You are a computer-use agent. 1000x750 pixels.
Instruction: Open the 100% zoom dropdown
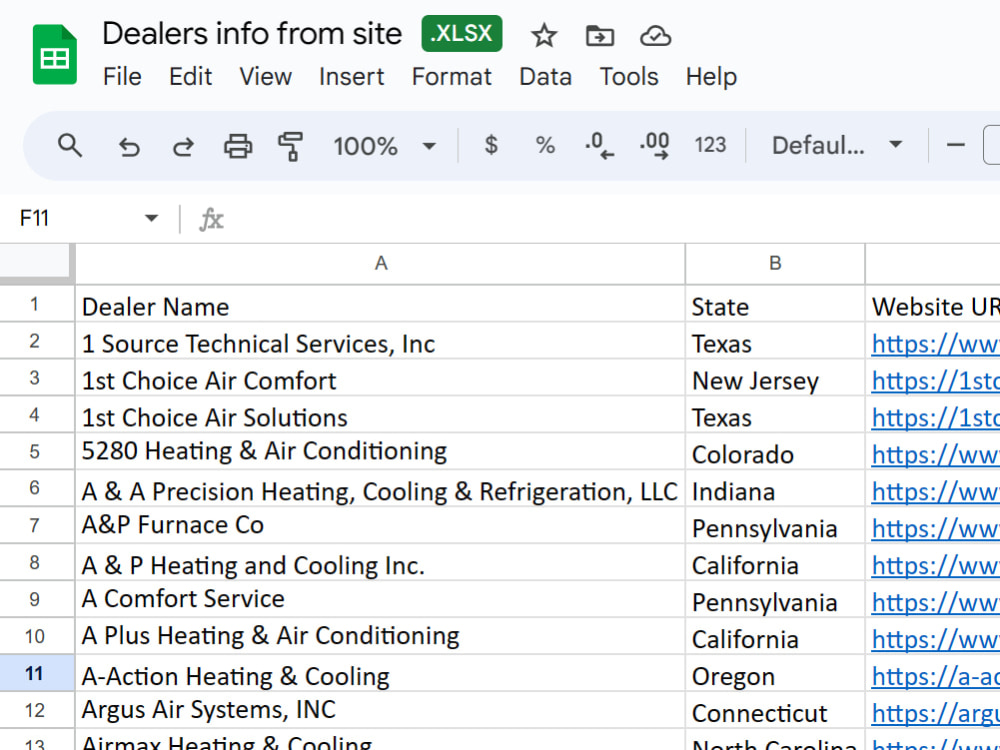tap(384, 146)
